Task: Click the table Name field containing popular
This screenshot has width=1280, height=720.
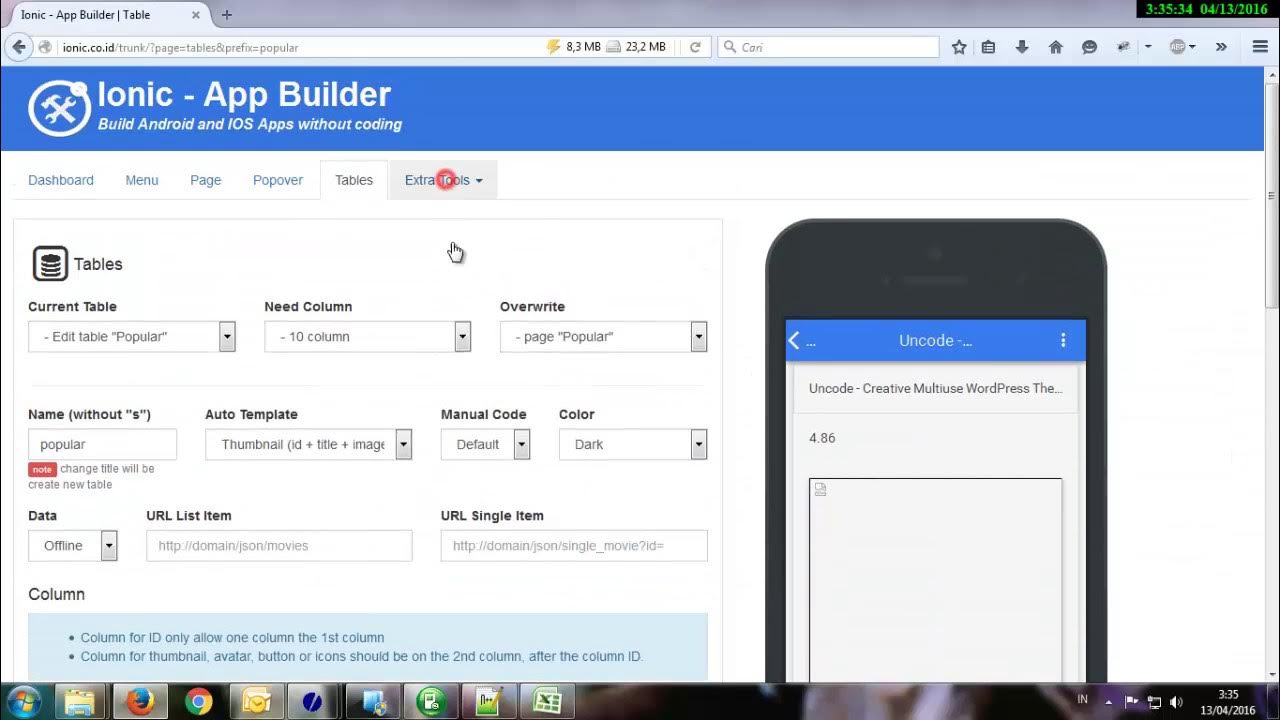Action: tap(102, 444)
